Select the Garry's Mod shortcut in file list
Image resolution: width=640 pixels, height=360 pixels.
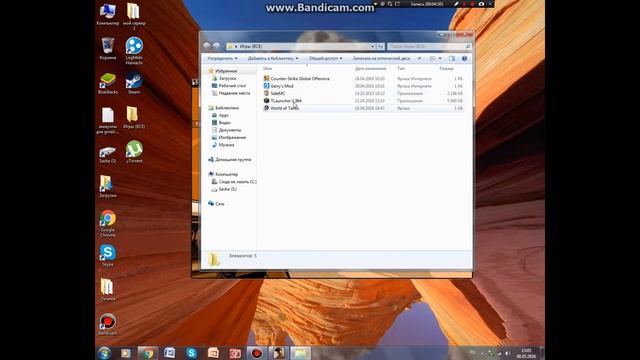279,86
